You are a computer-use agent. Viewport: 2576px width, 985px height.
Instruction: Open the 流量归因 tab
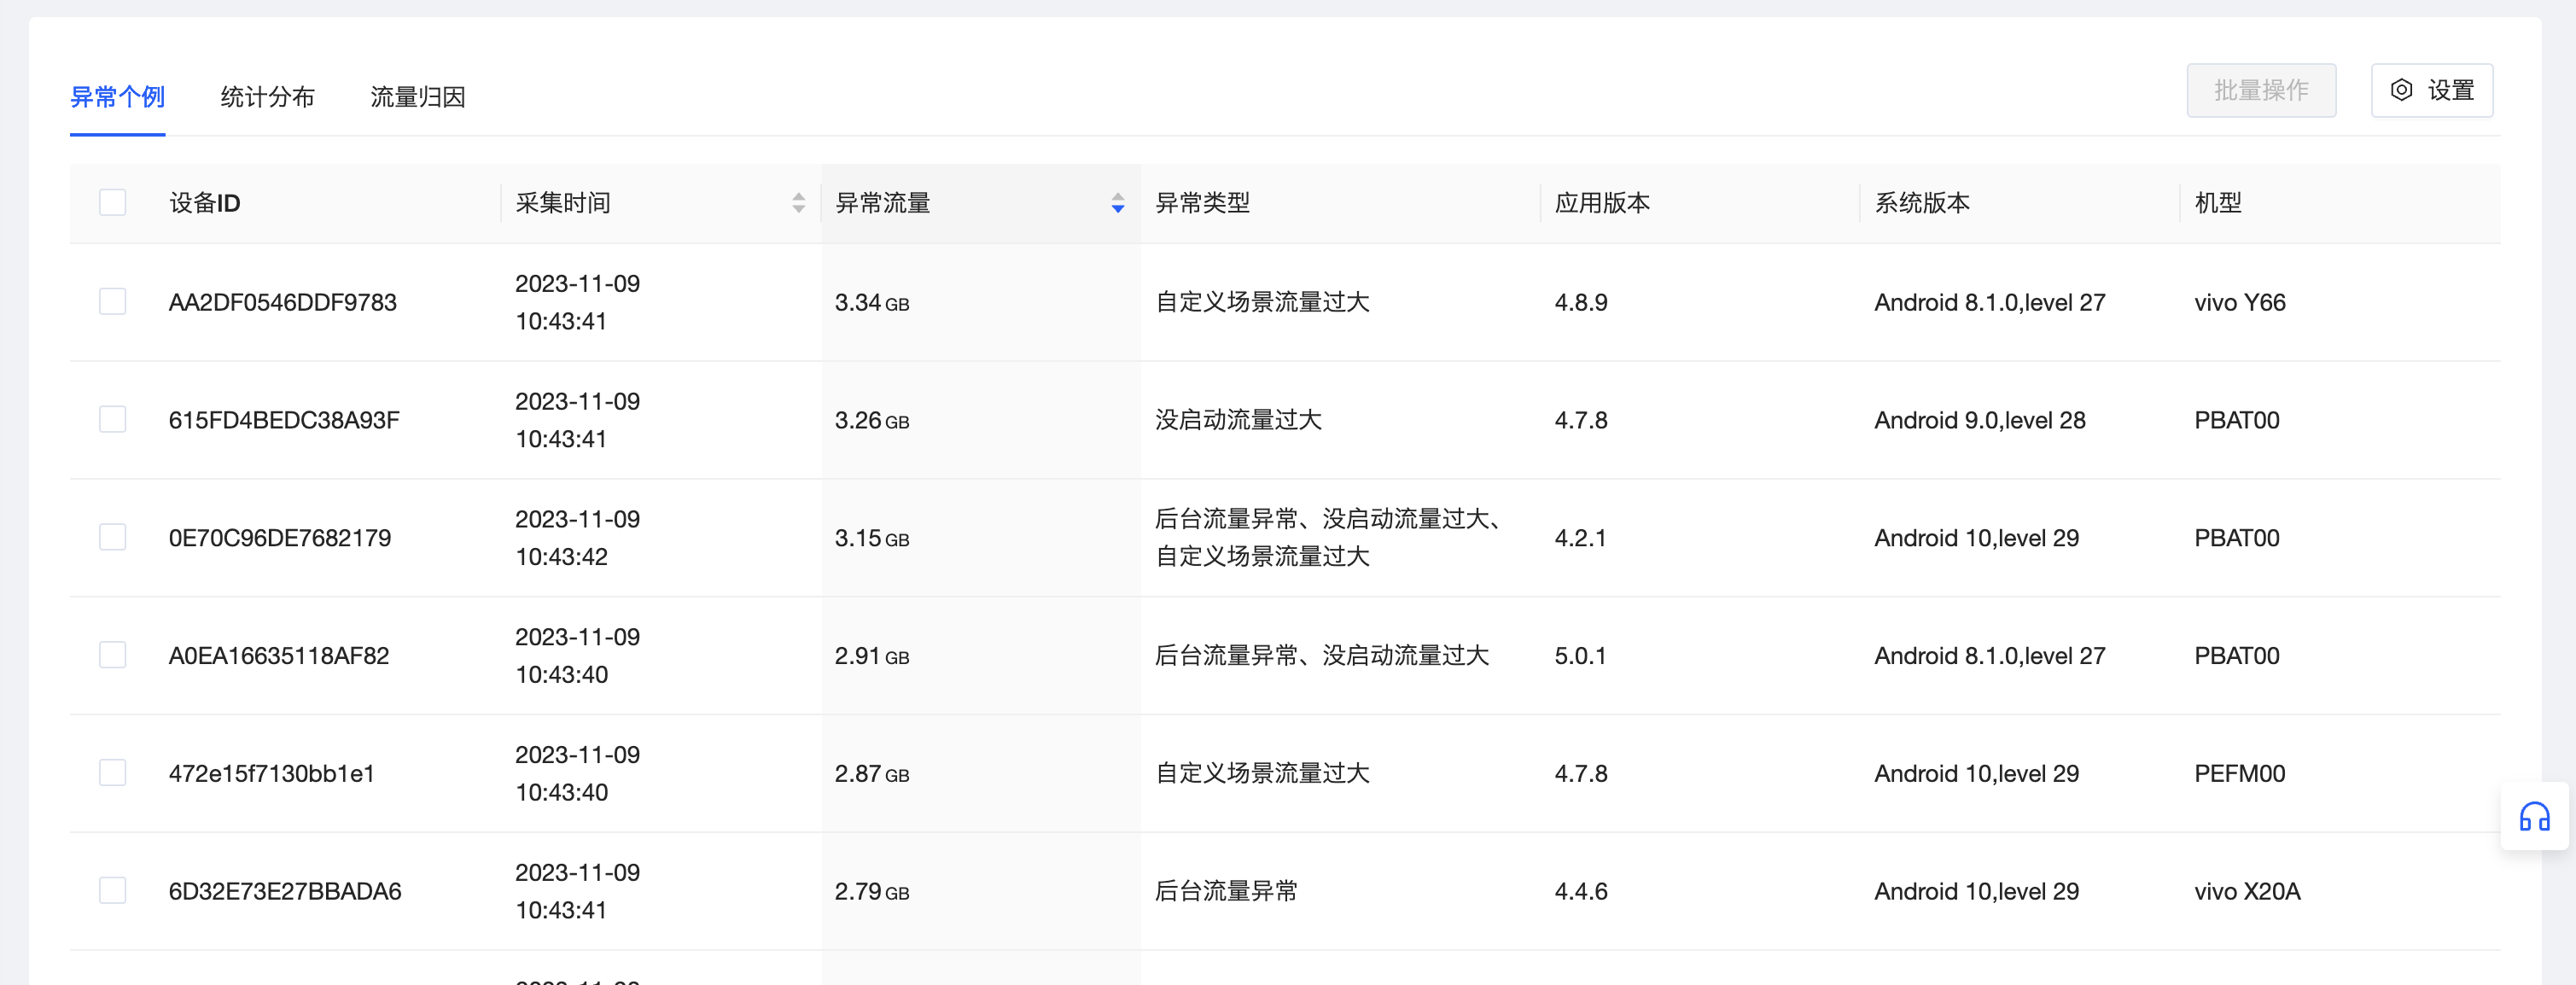(x=417, y=97)
